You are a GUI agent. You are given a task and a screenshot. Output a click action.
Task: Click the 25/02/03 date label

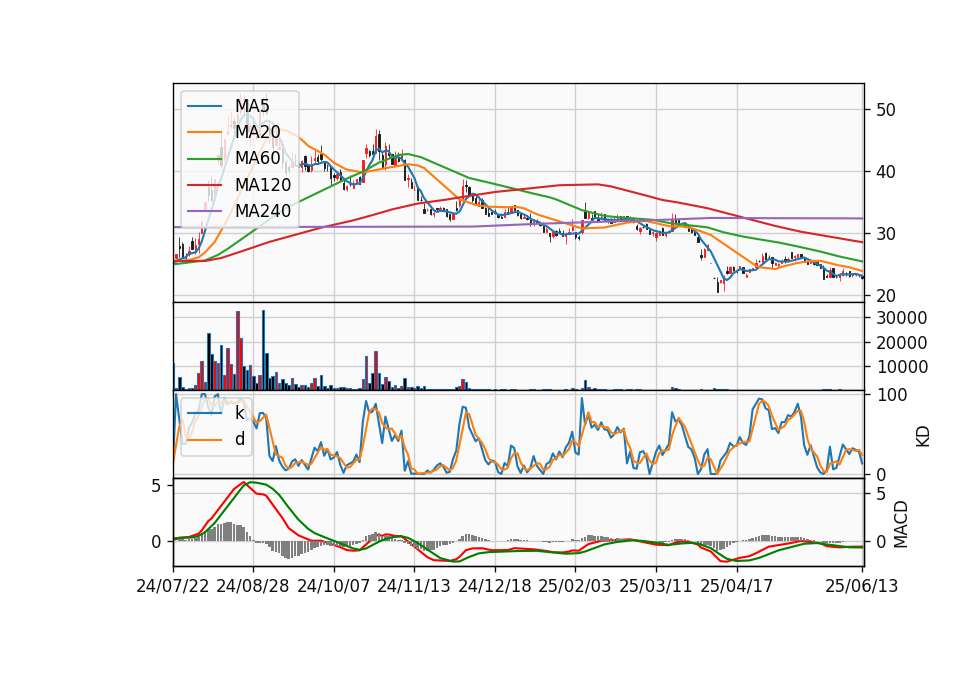pos(575,586)
